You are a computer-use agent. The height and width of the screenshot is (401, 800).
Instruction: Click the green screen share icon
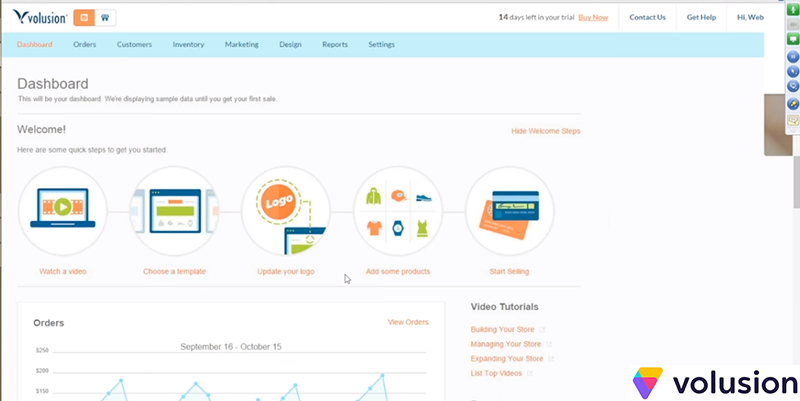click(792, 41)
